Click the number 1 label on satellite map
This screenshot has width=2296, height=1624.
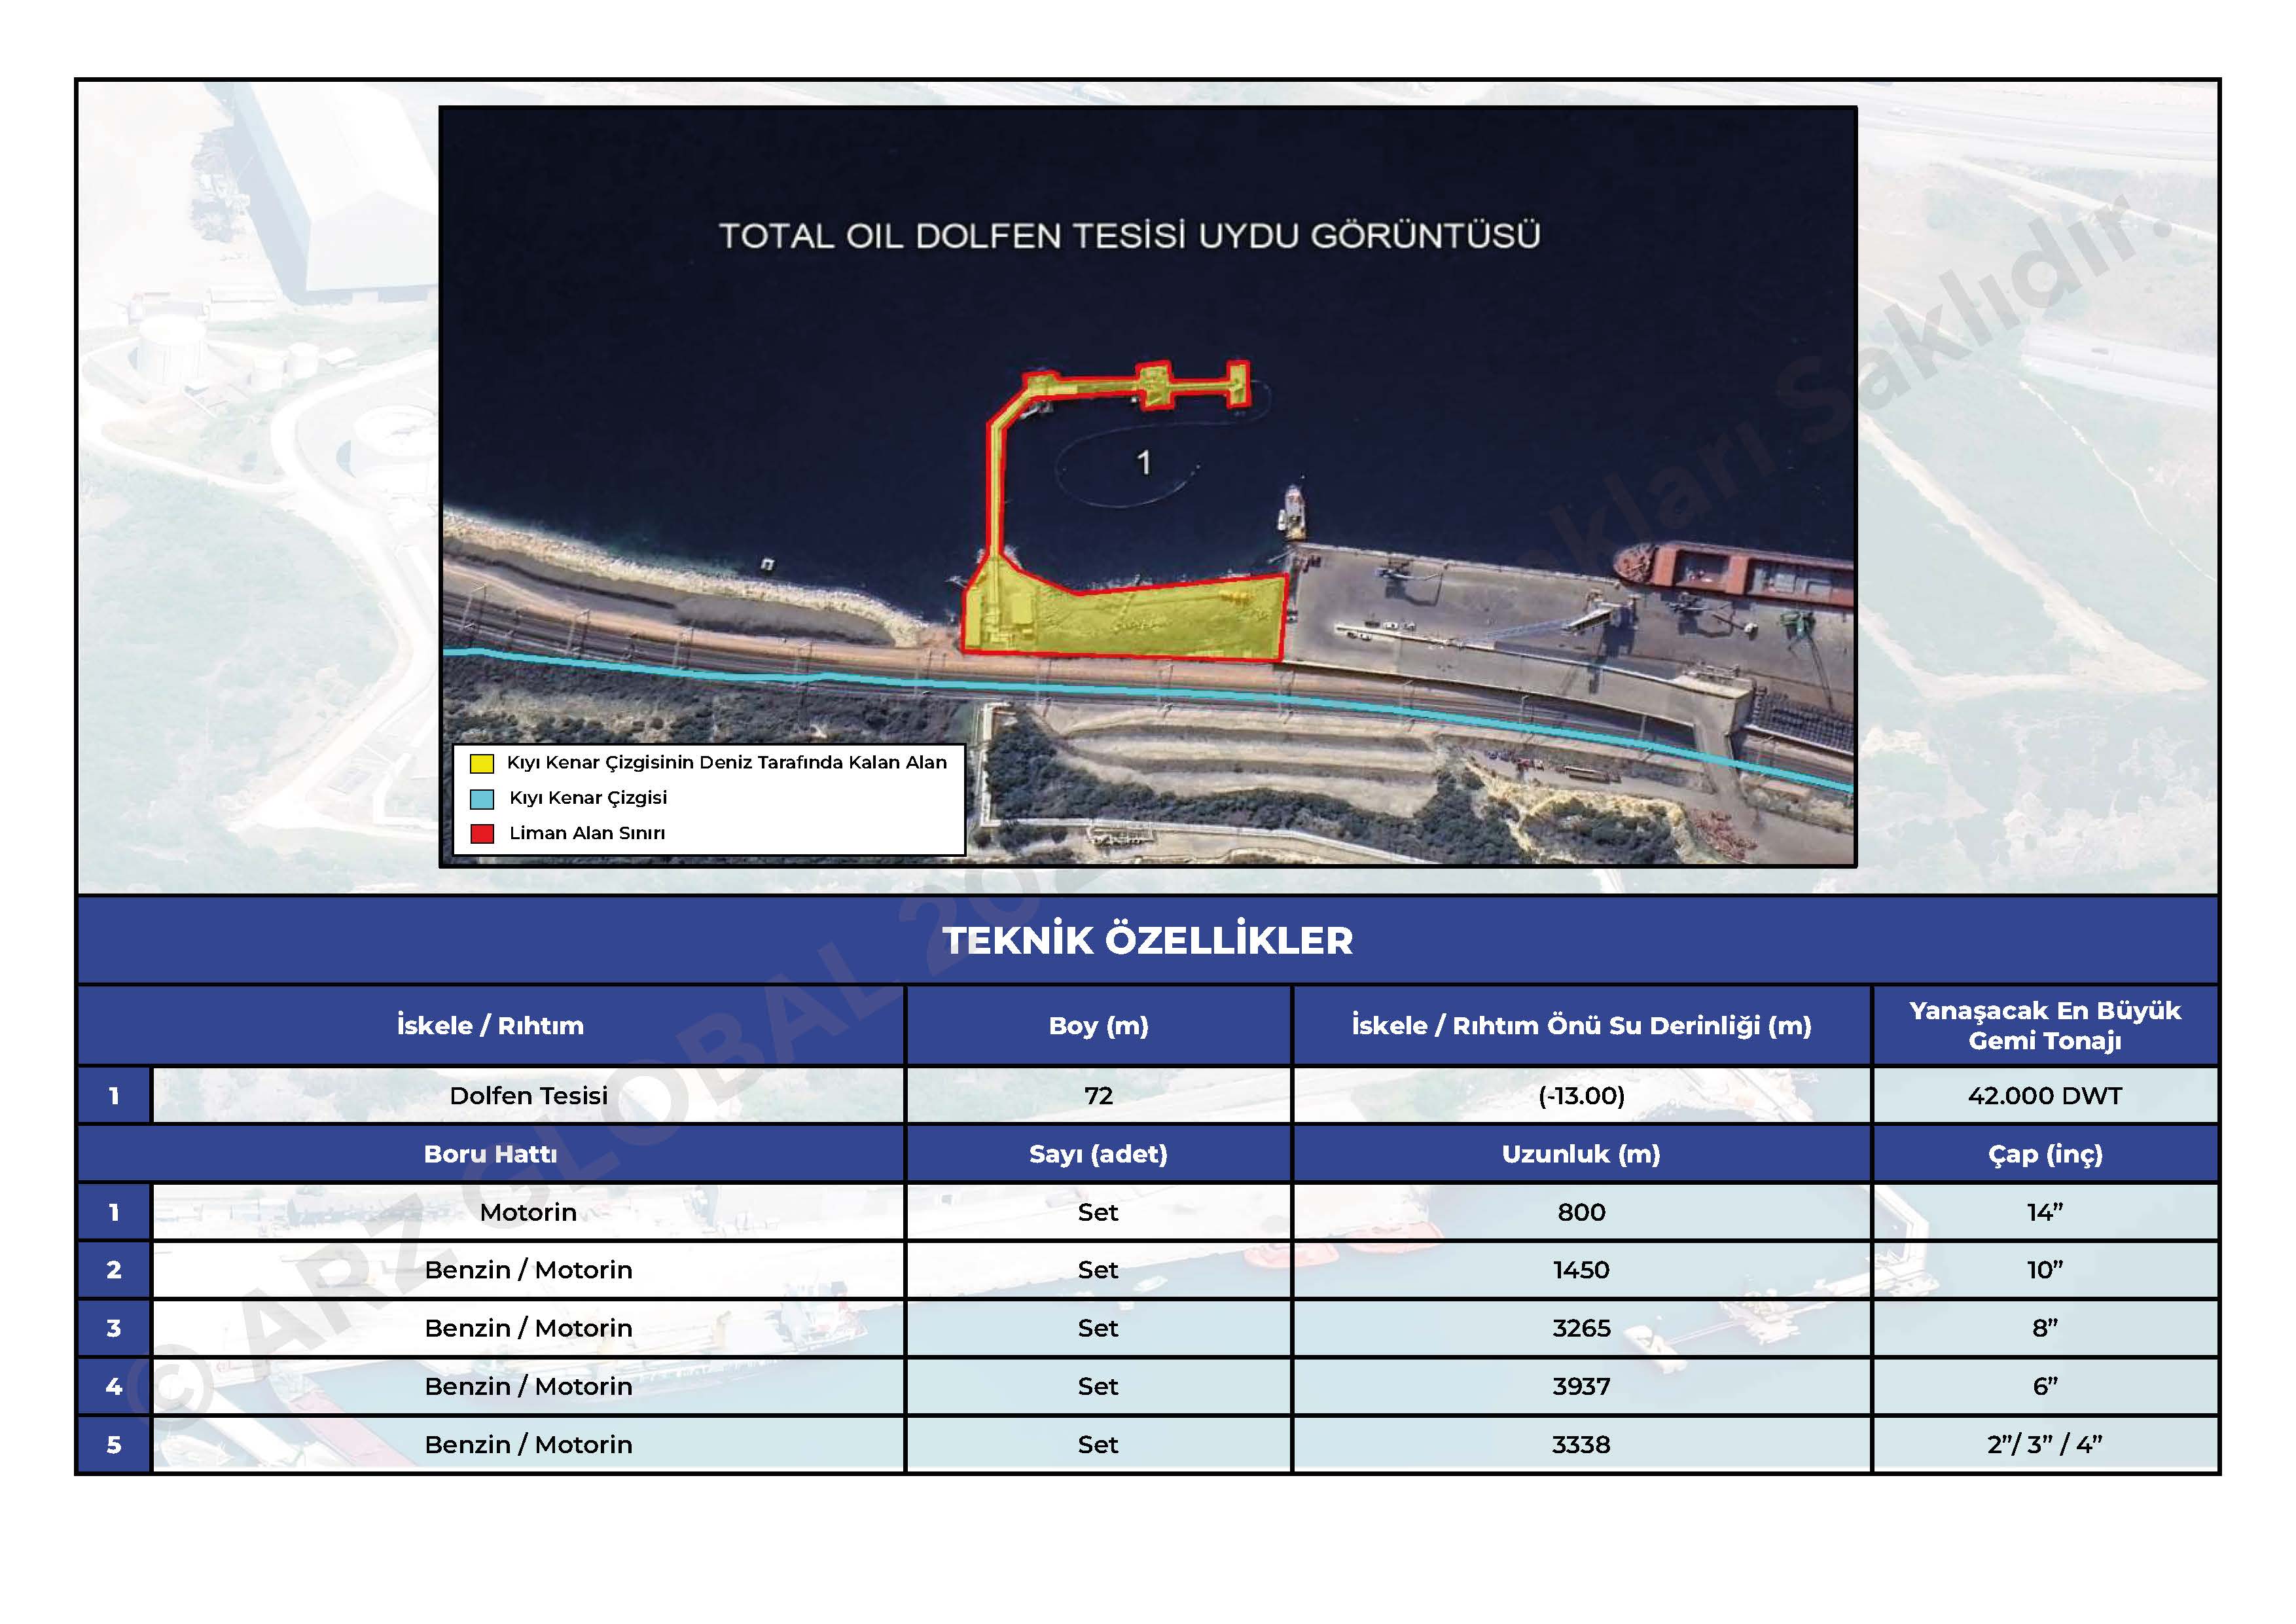pos(1144,462)
